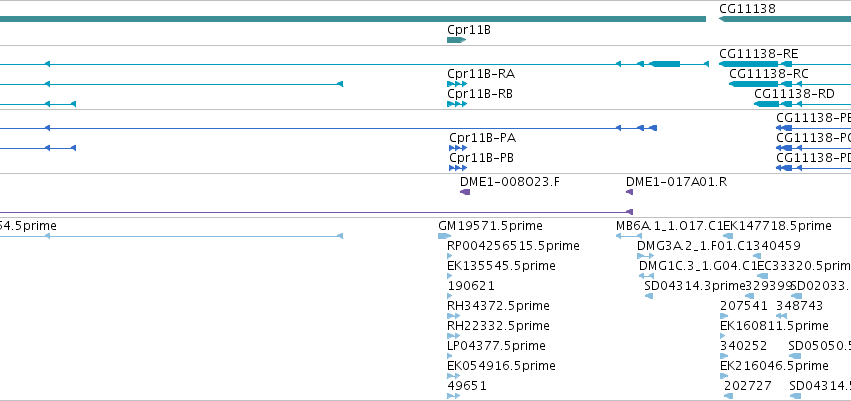Select the Cpr11B-RB transcript arrows

(457, 104)
